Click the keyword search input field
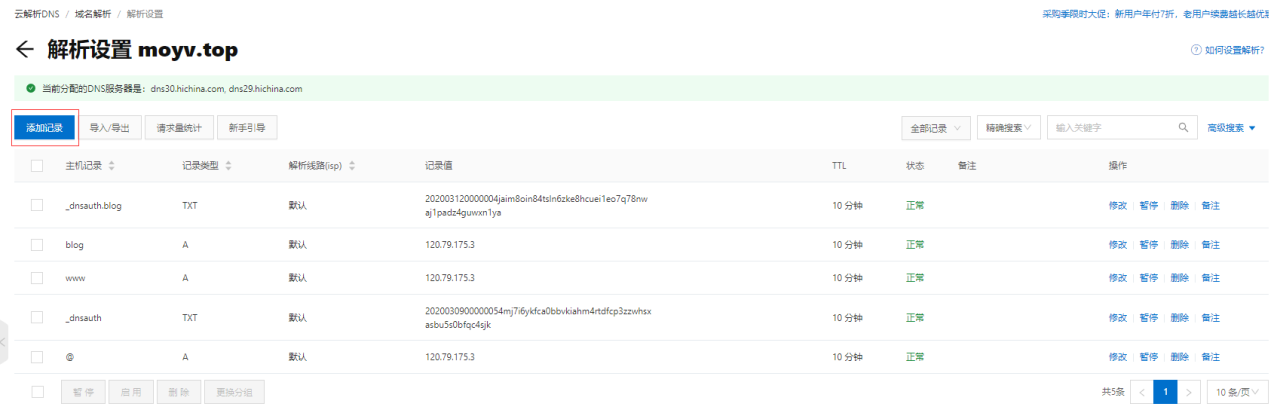Image resolution: width=1280 pixels, height=419 pixels. pos(1110,128)
